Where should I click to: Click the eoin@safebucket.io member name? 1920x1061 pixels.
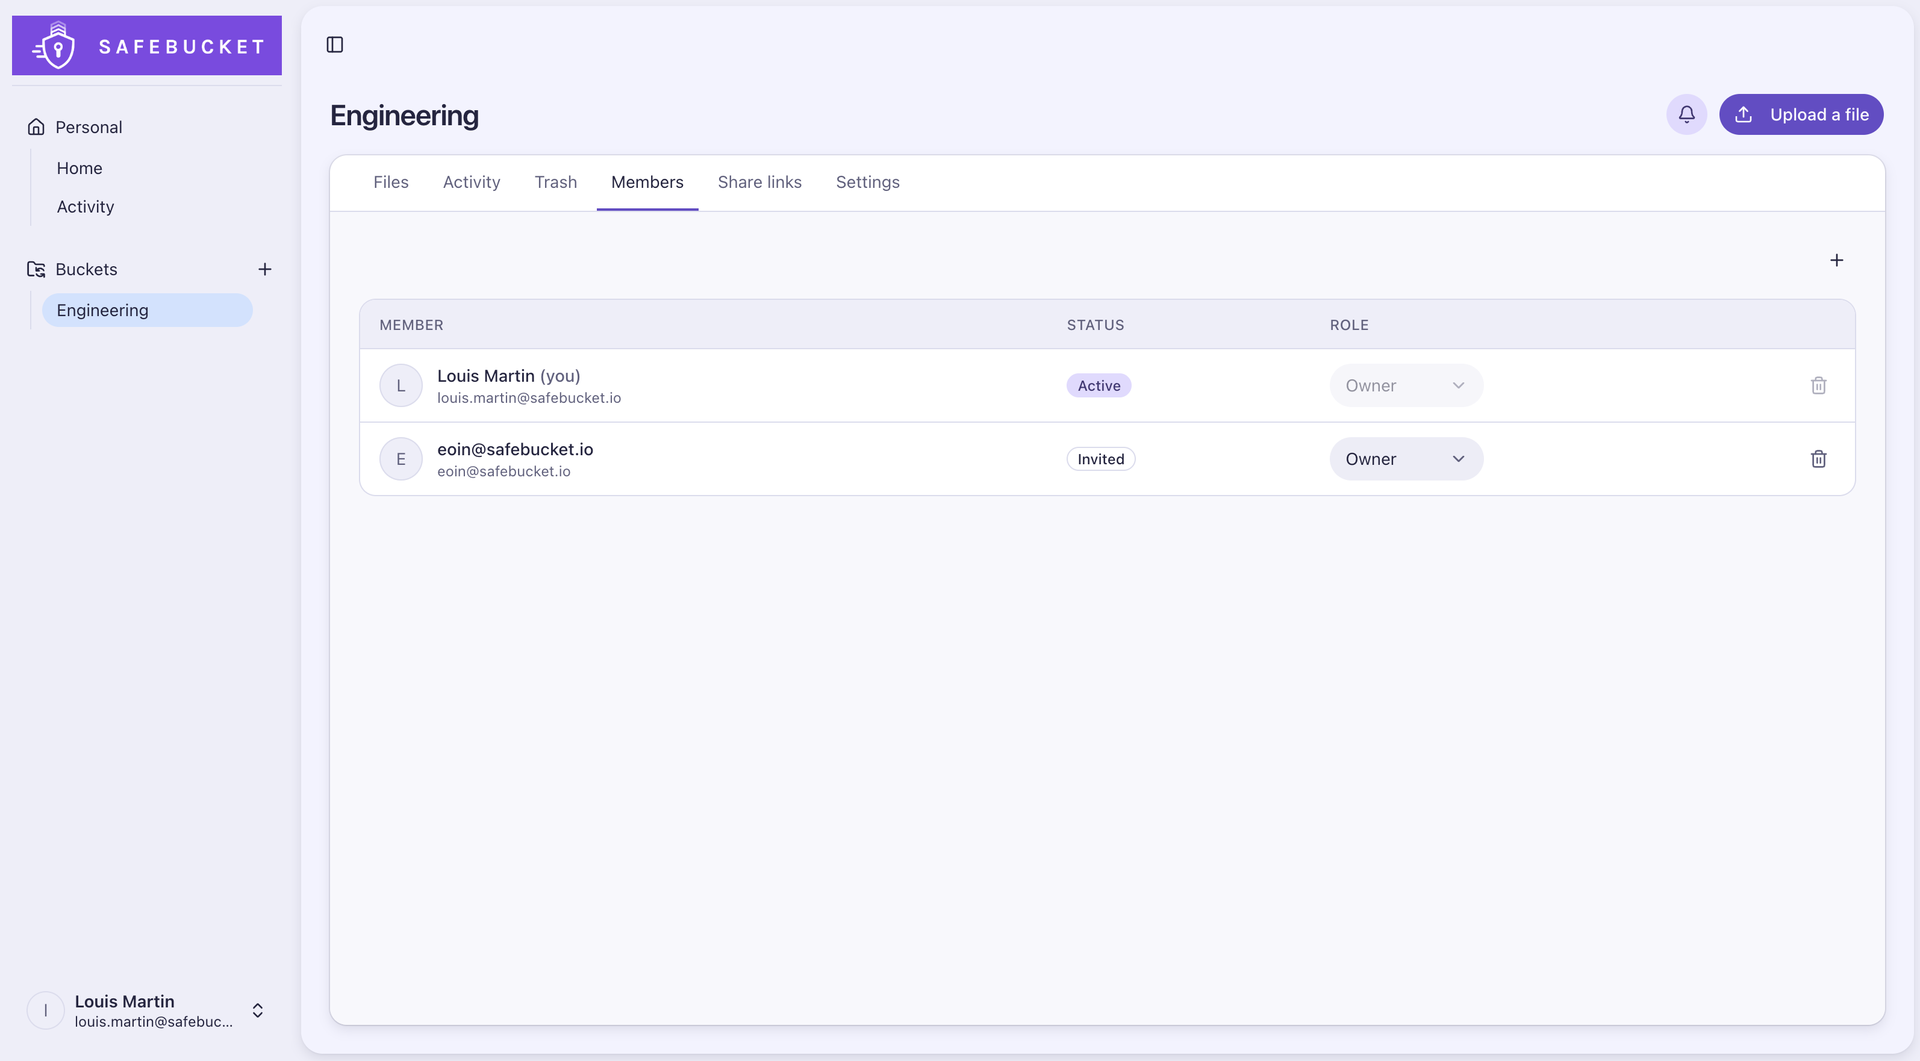(x=515, y=449)
